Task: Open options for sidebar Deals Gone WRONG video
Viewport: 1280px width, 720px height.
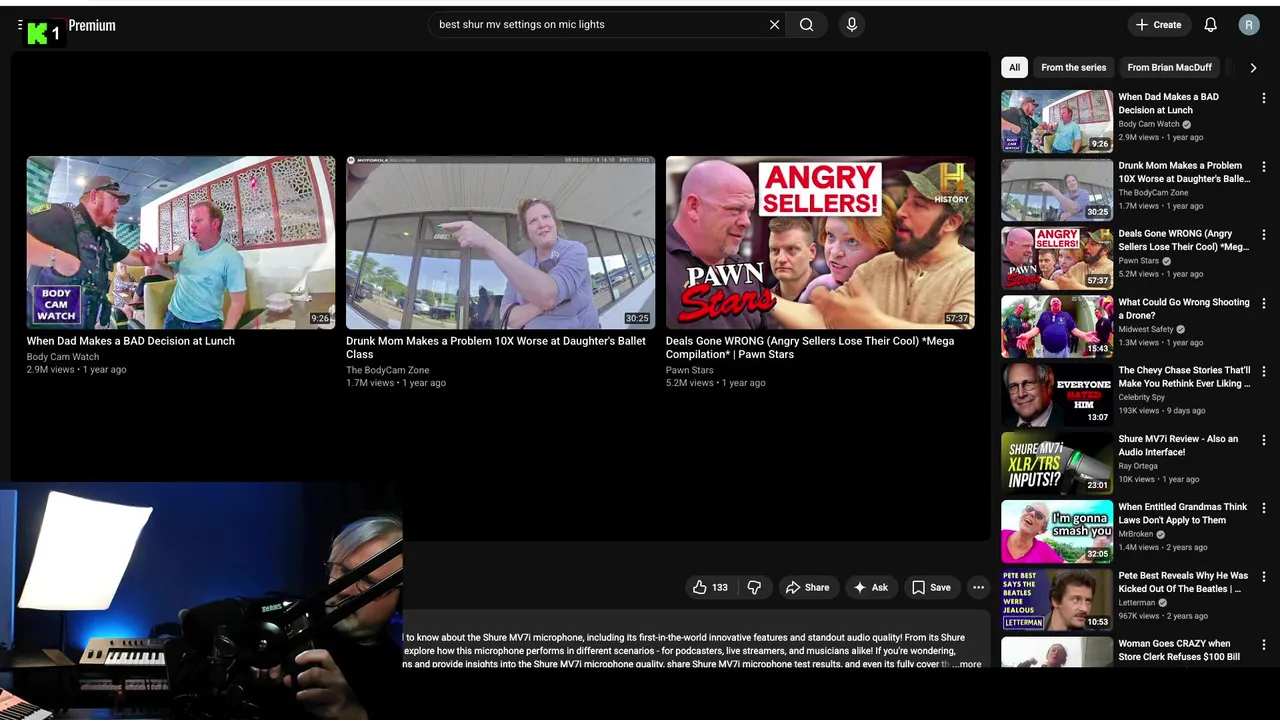Action: point(1264,235)
